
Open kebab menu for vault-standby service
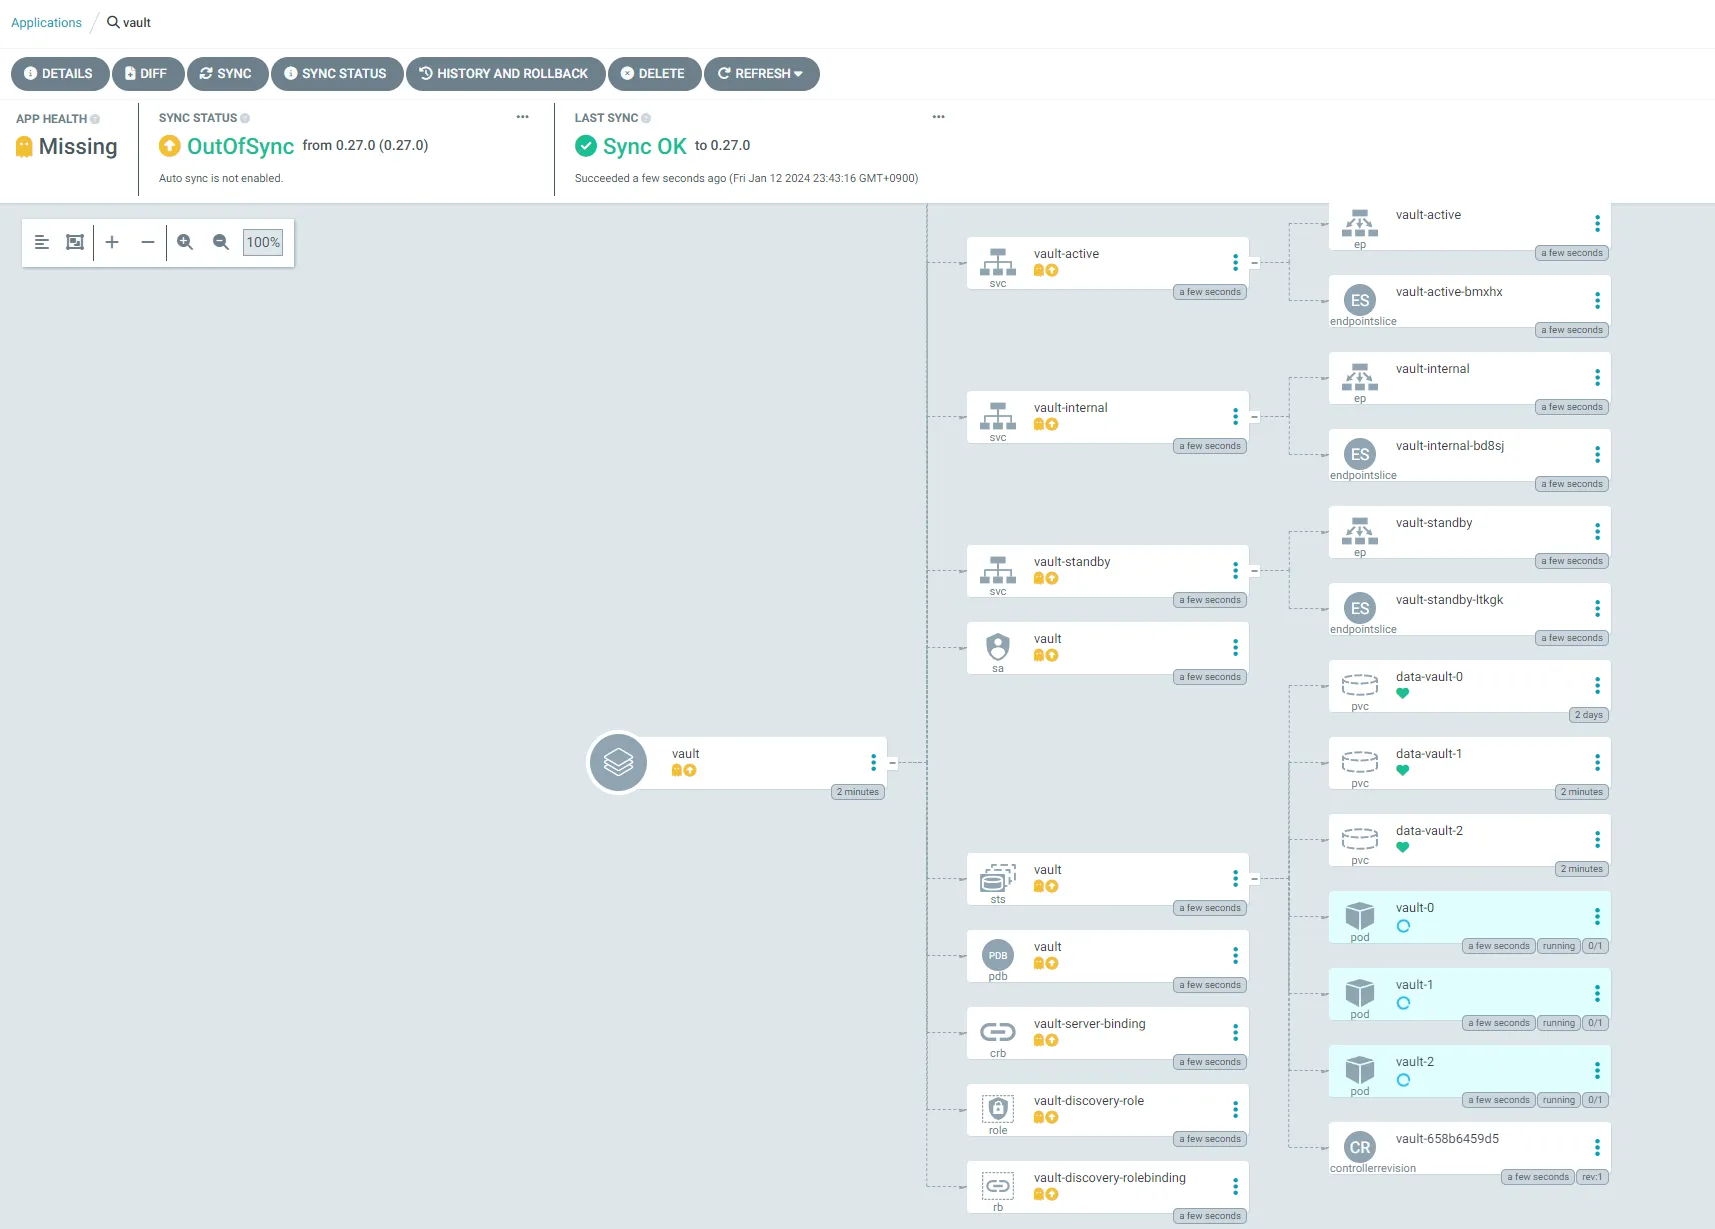(1235, 570)
